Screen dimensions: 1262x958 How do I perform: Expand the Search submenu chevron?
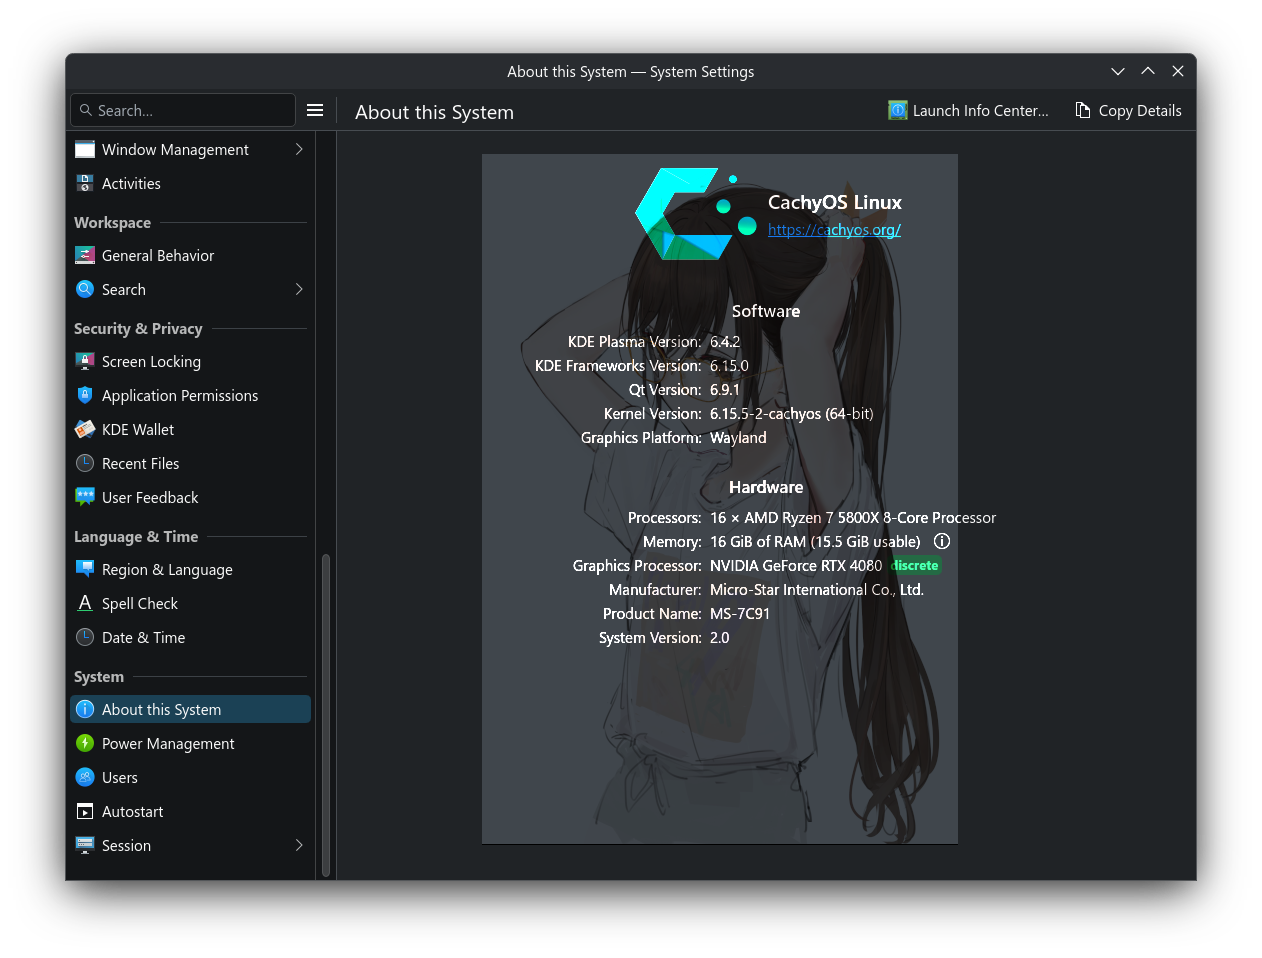click(299, 289)
